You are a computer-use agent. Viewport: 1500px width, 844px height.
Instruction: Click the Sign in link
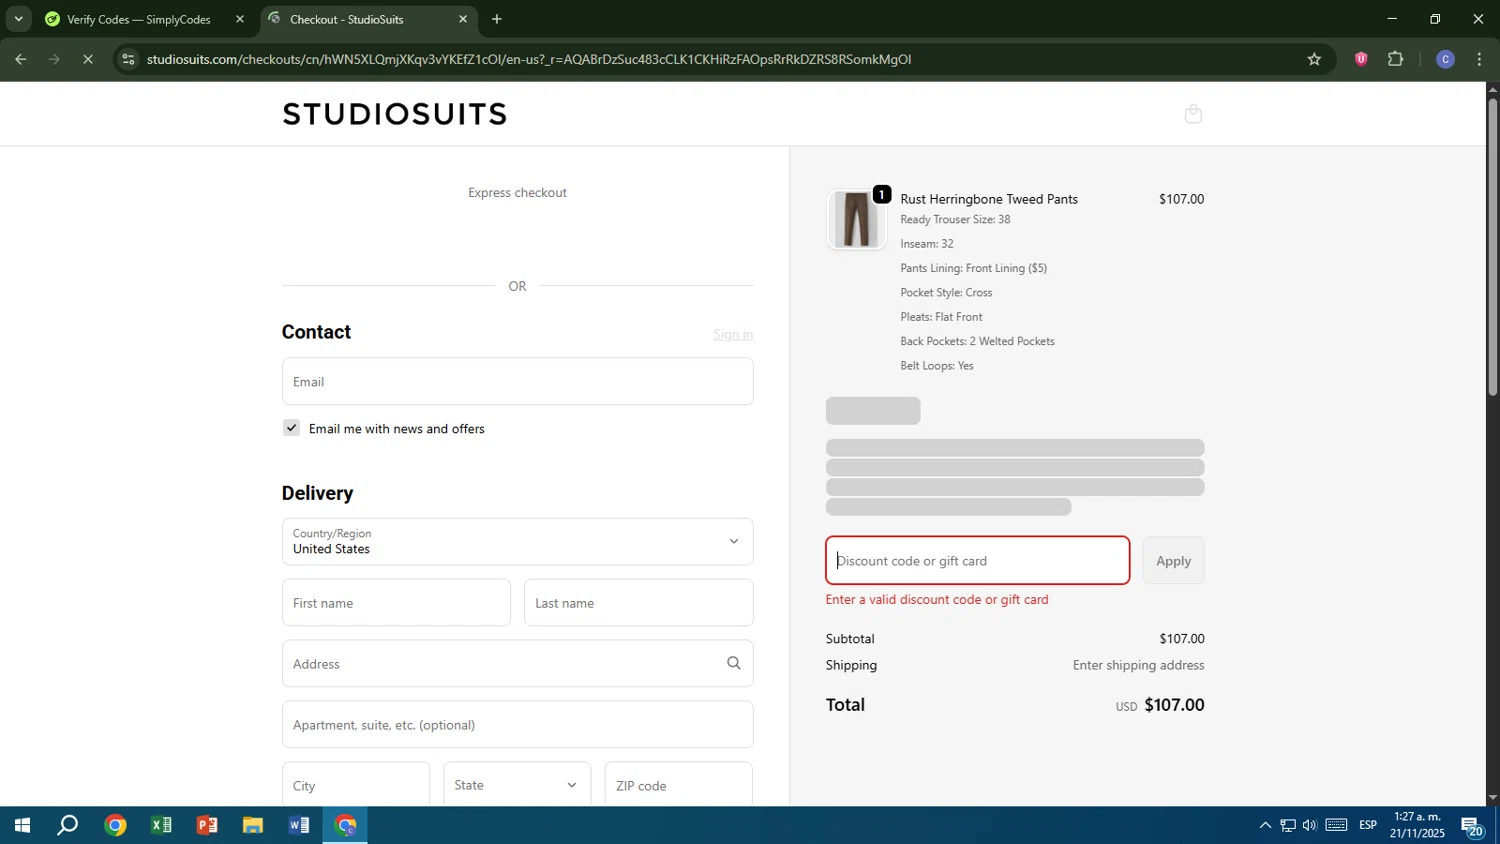click(733, 335)
